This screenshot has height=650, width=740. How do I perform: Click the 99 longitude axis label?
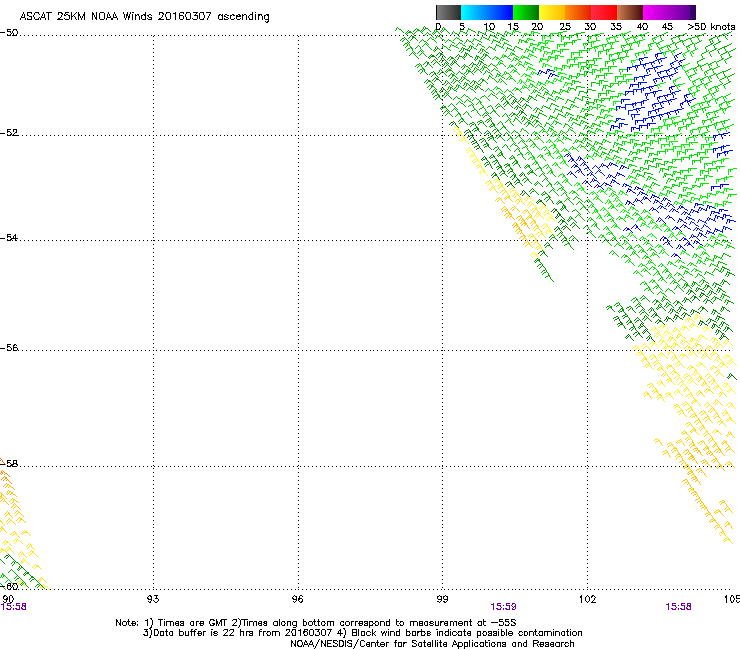[442, 599]
